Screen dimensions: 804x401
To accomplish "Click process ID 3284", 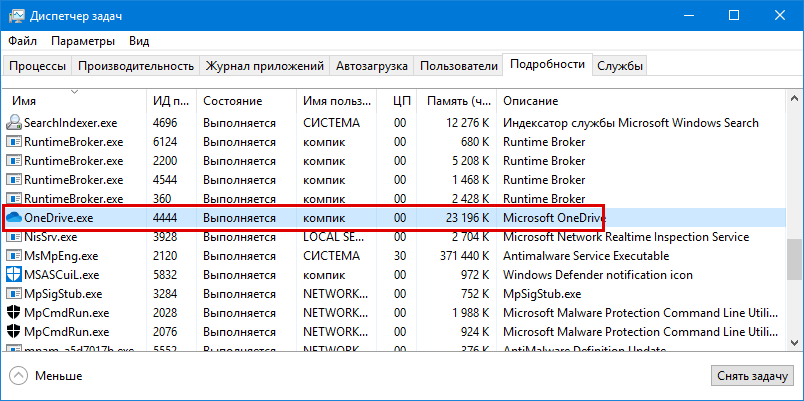I will click(165, 294).
